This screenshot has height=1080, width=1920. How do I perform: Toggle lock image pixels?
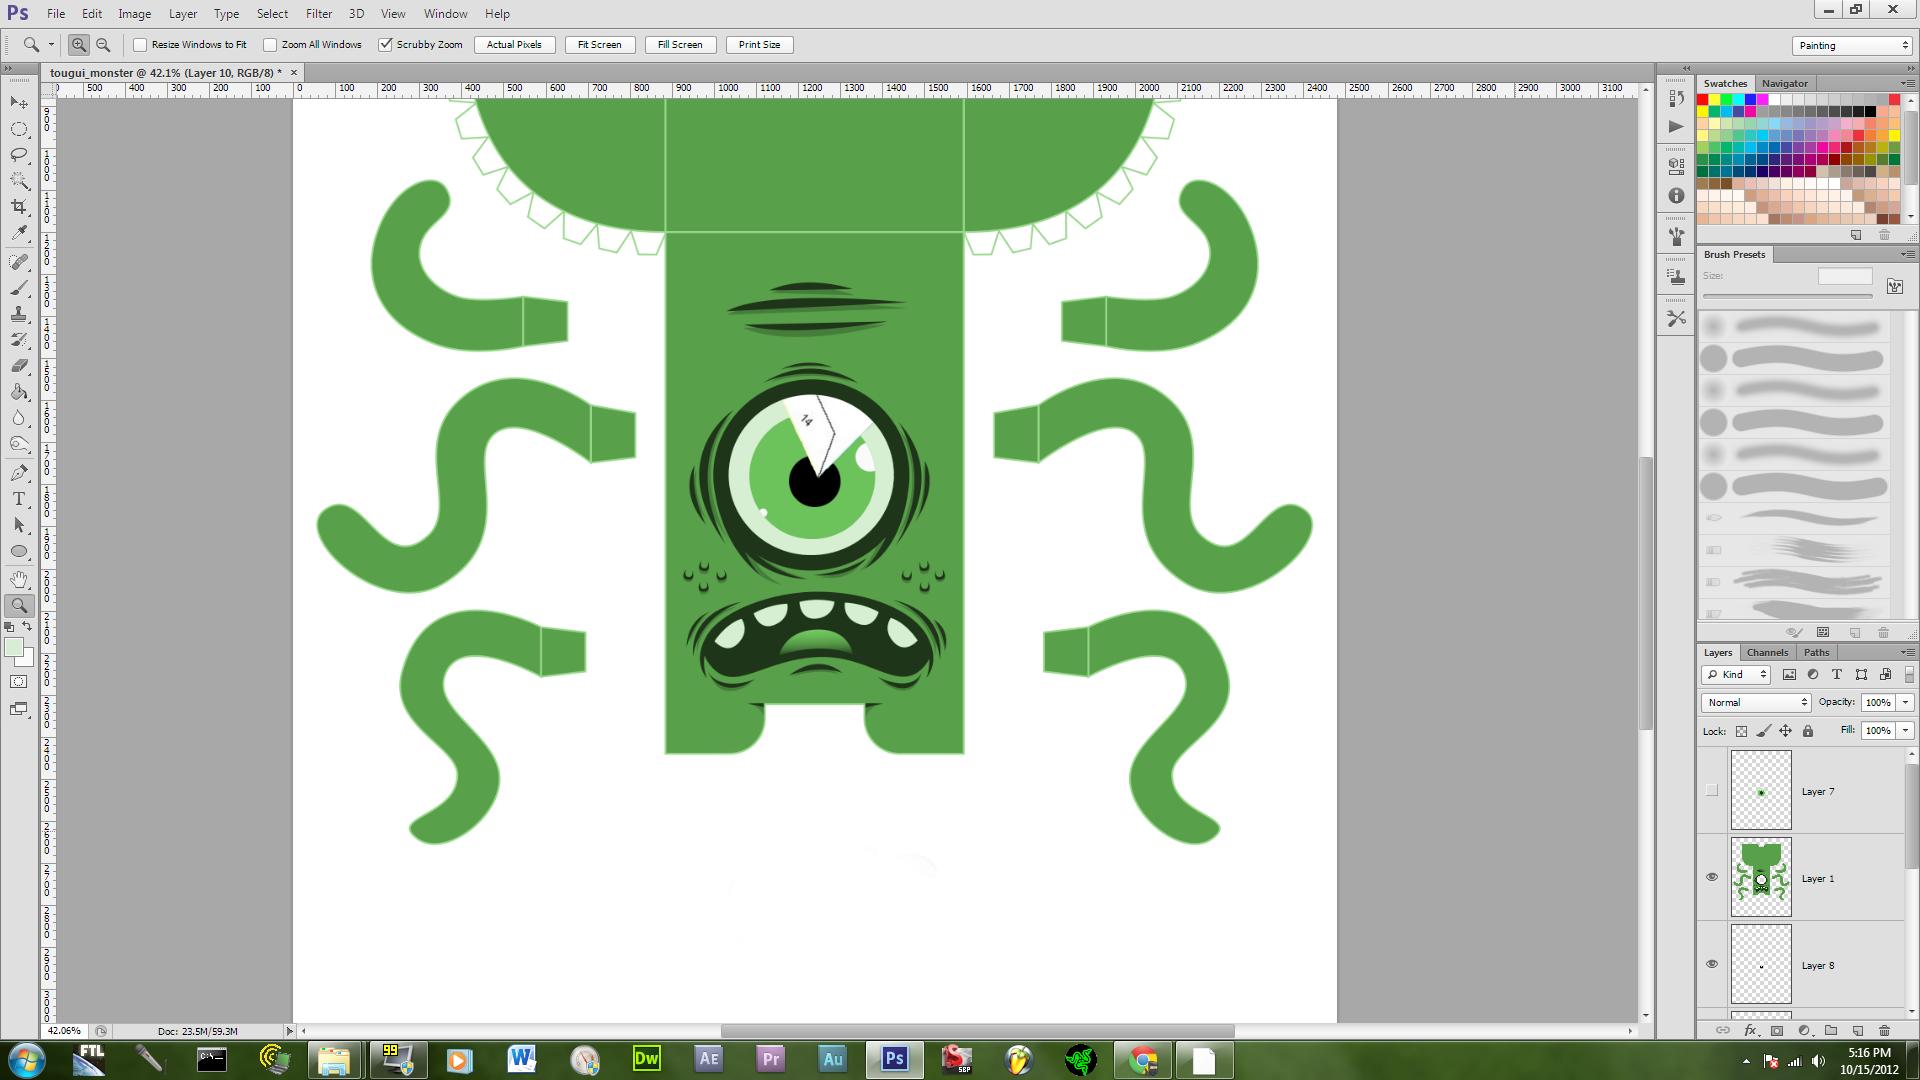tap(1764, 731)
